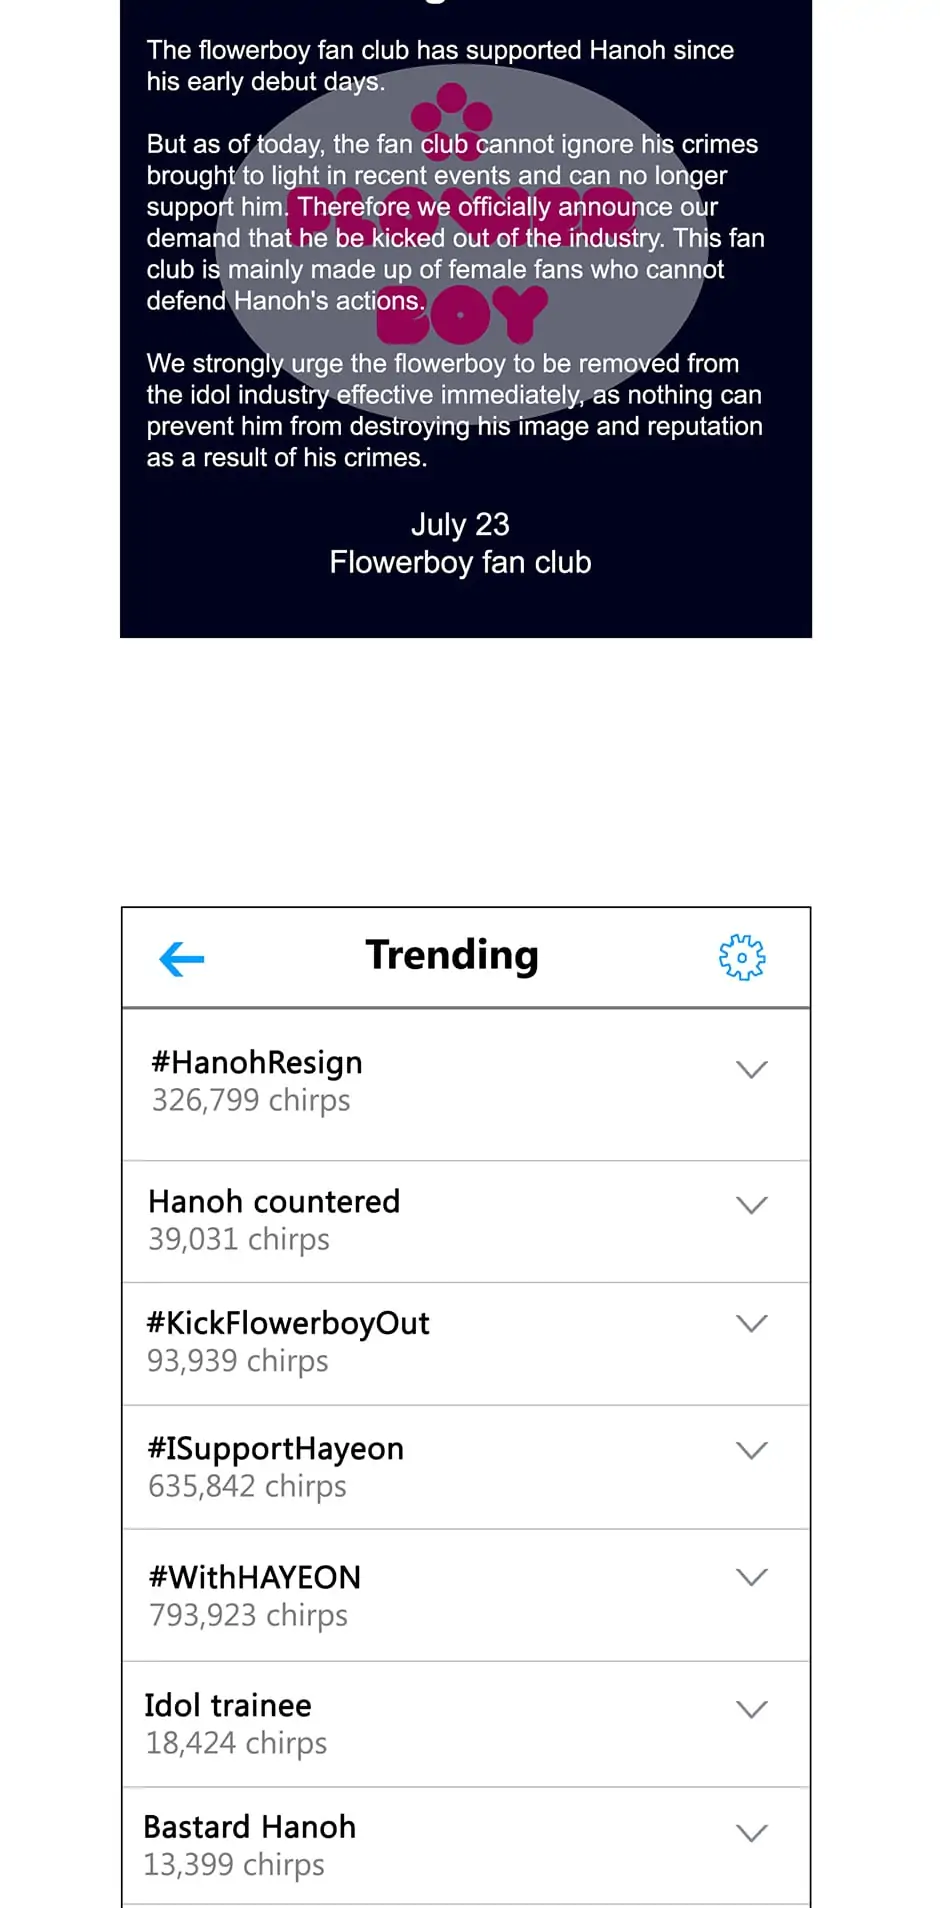Open the #KickFlowerboyOut hashtag
The width and height of the screenshot is (940, 1908).
(288, 1323)
